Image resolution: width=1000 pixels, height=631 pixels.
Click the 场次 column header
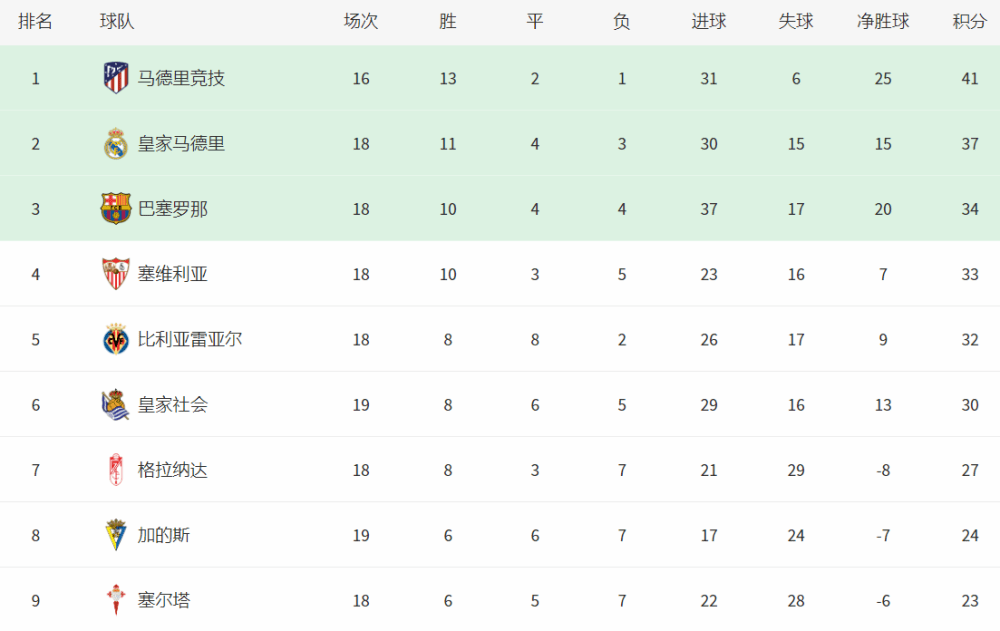(361, 22)
